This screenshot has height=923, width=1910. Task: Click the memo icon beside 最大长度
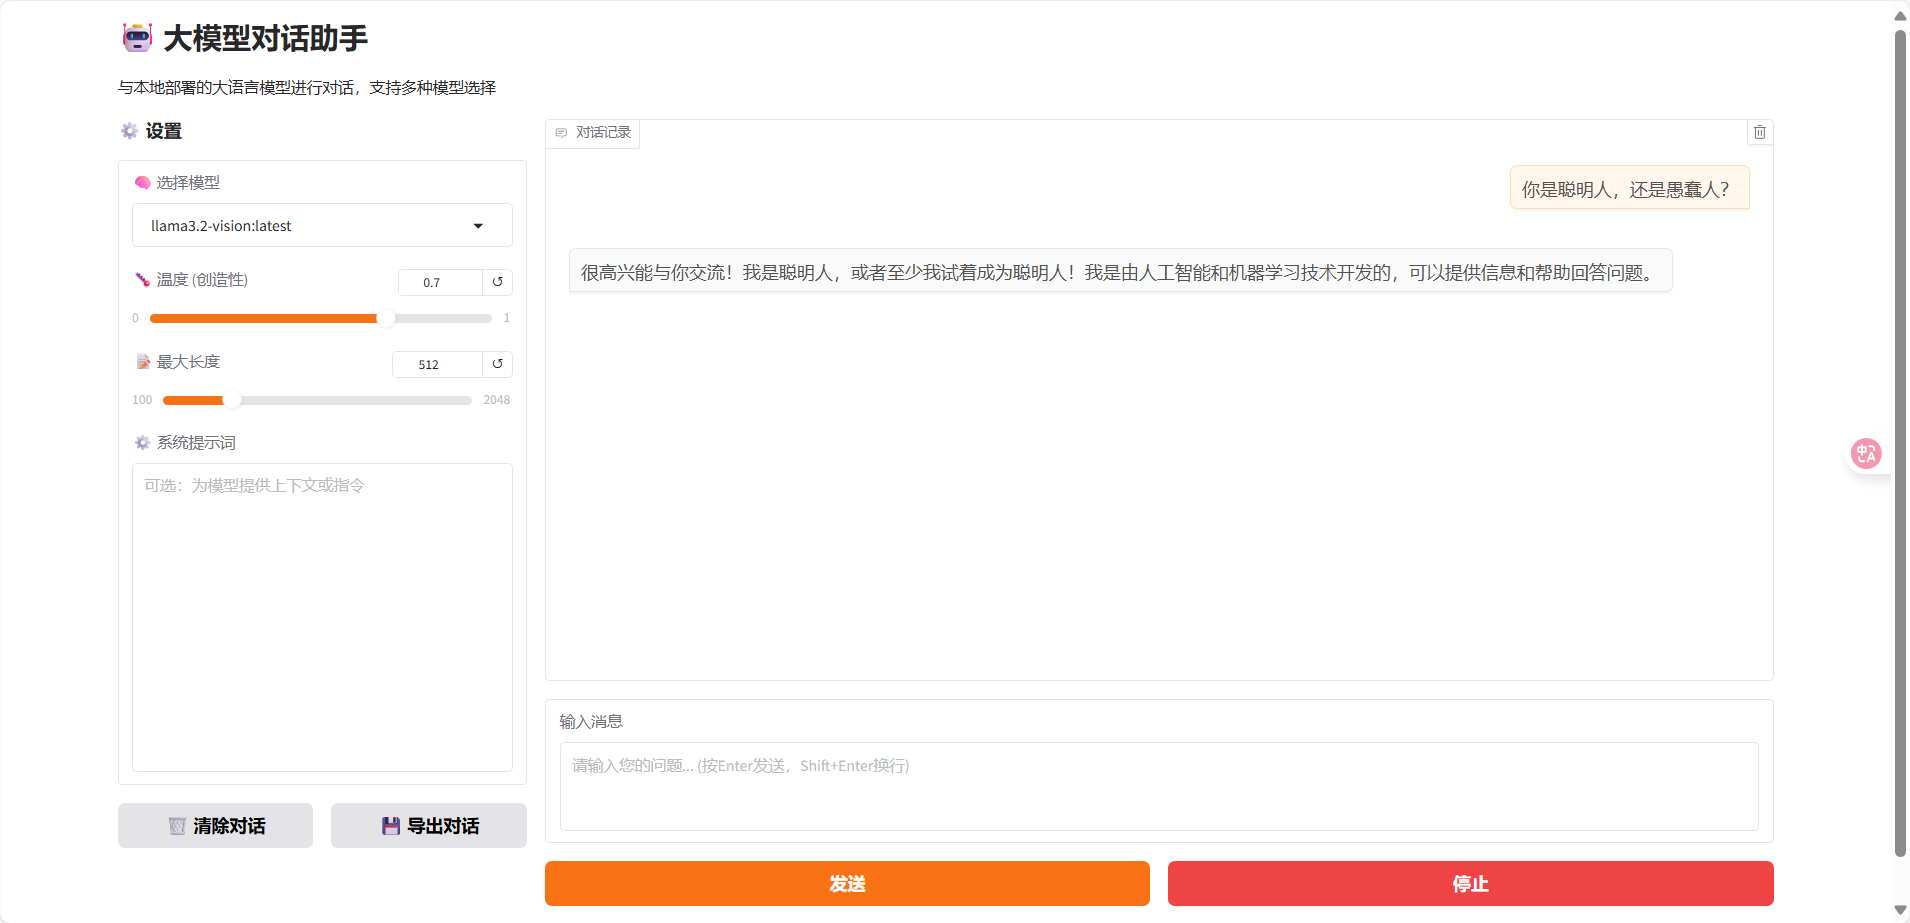pos(142,361)
